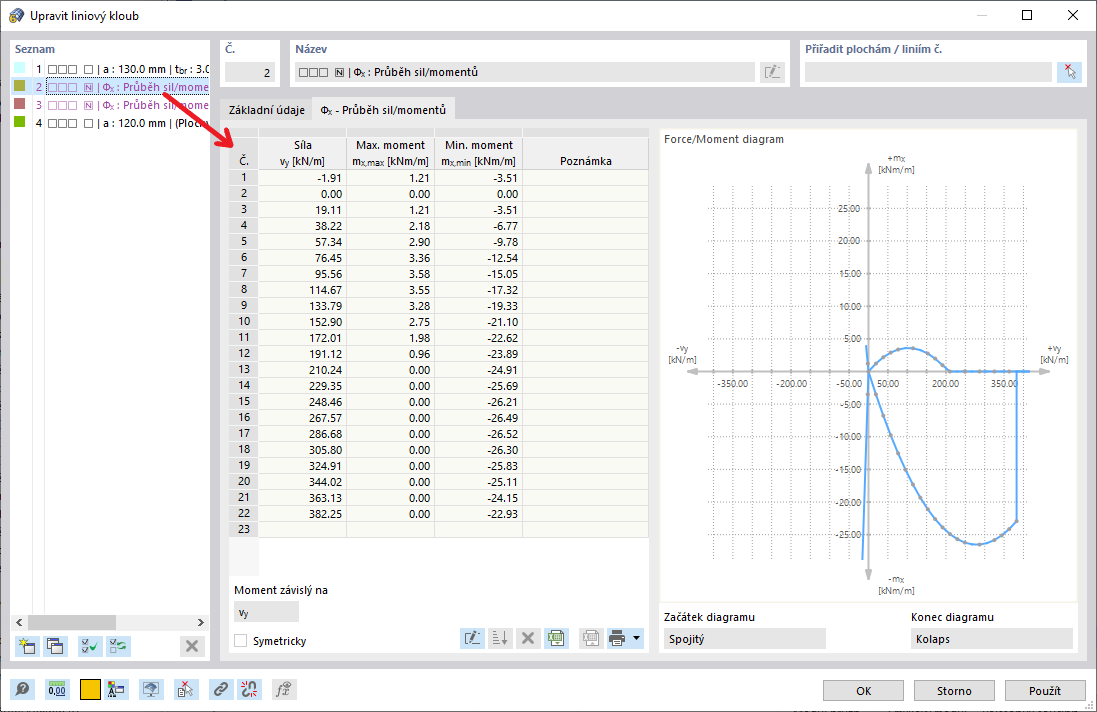Click the yellow color swatch

pos(90,690)
